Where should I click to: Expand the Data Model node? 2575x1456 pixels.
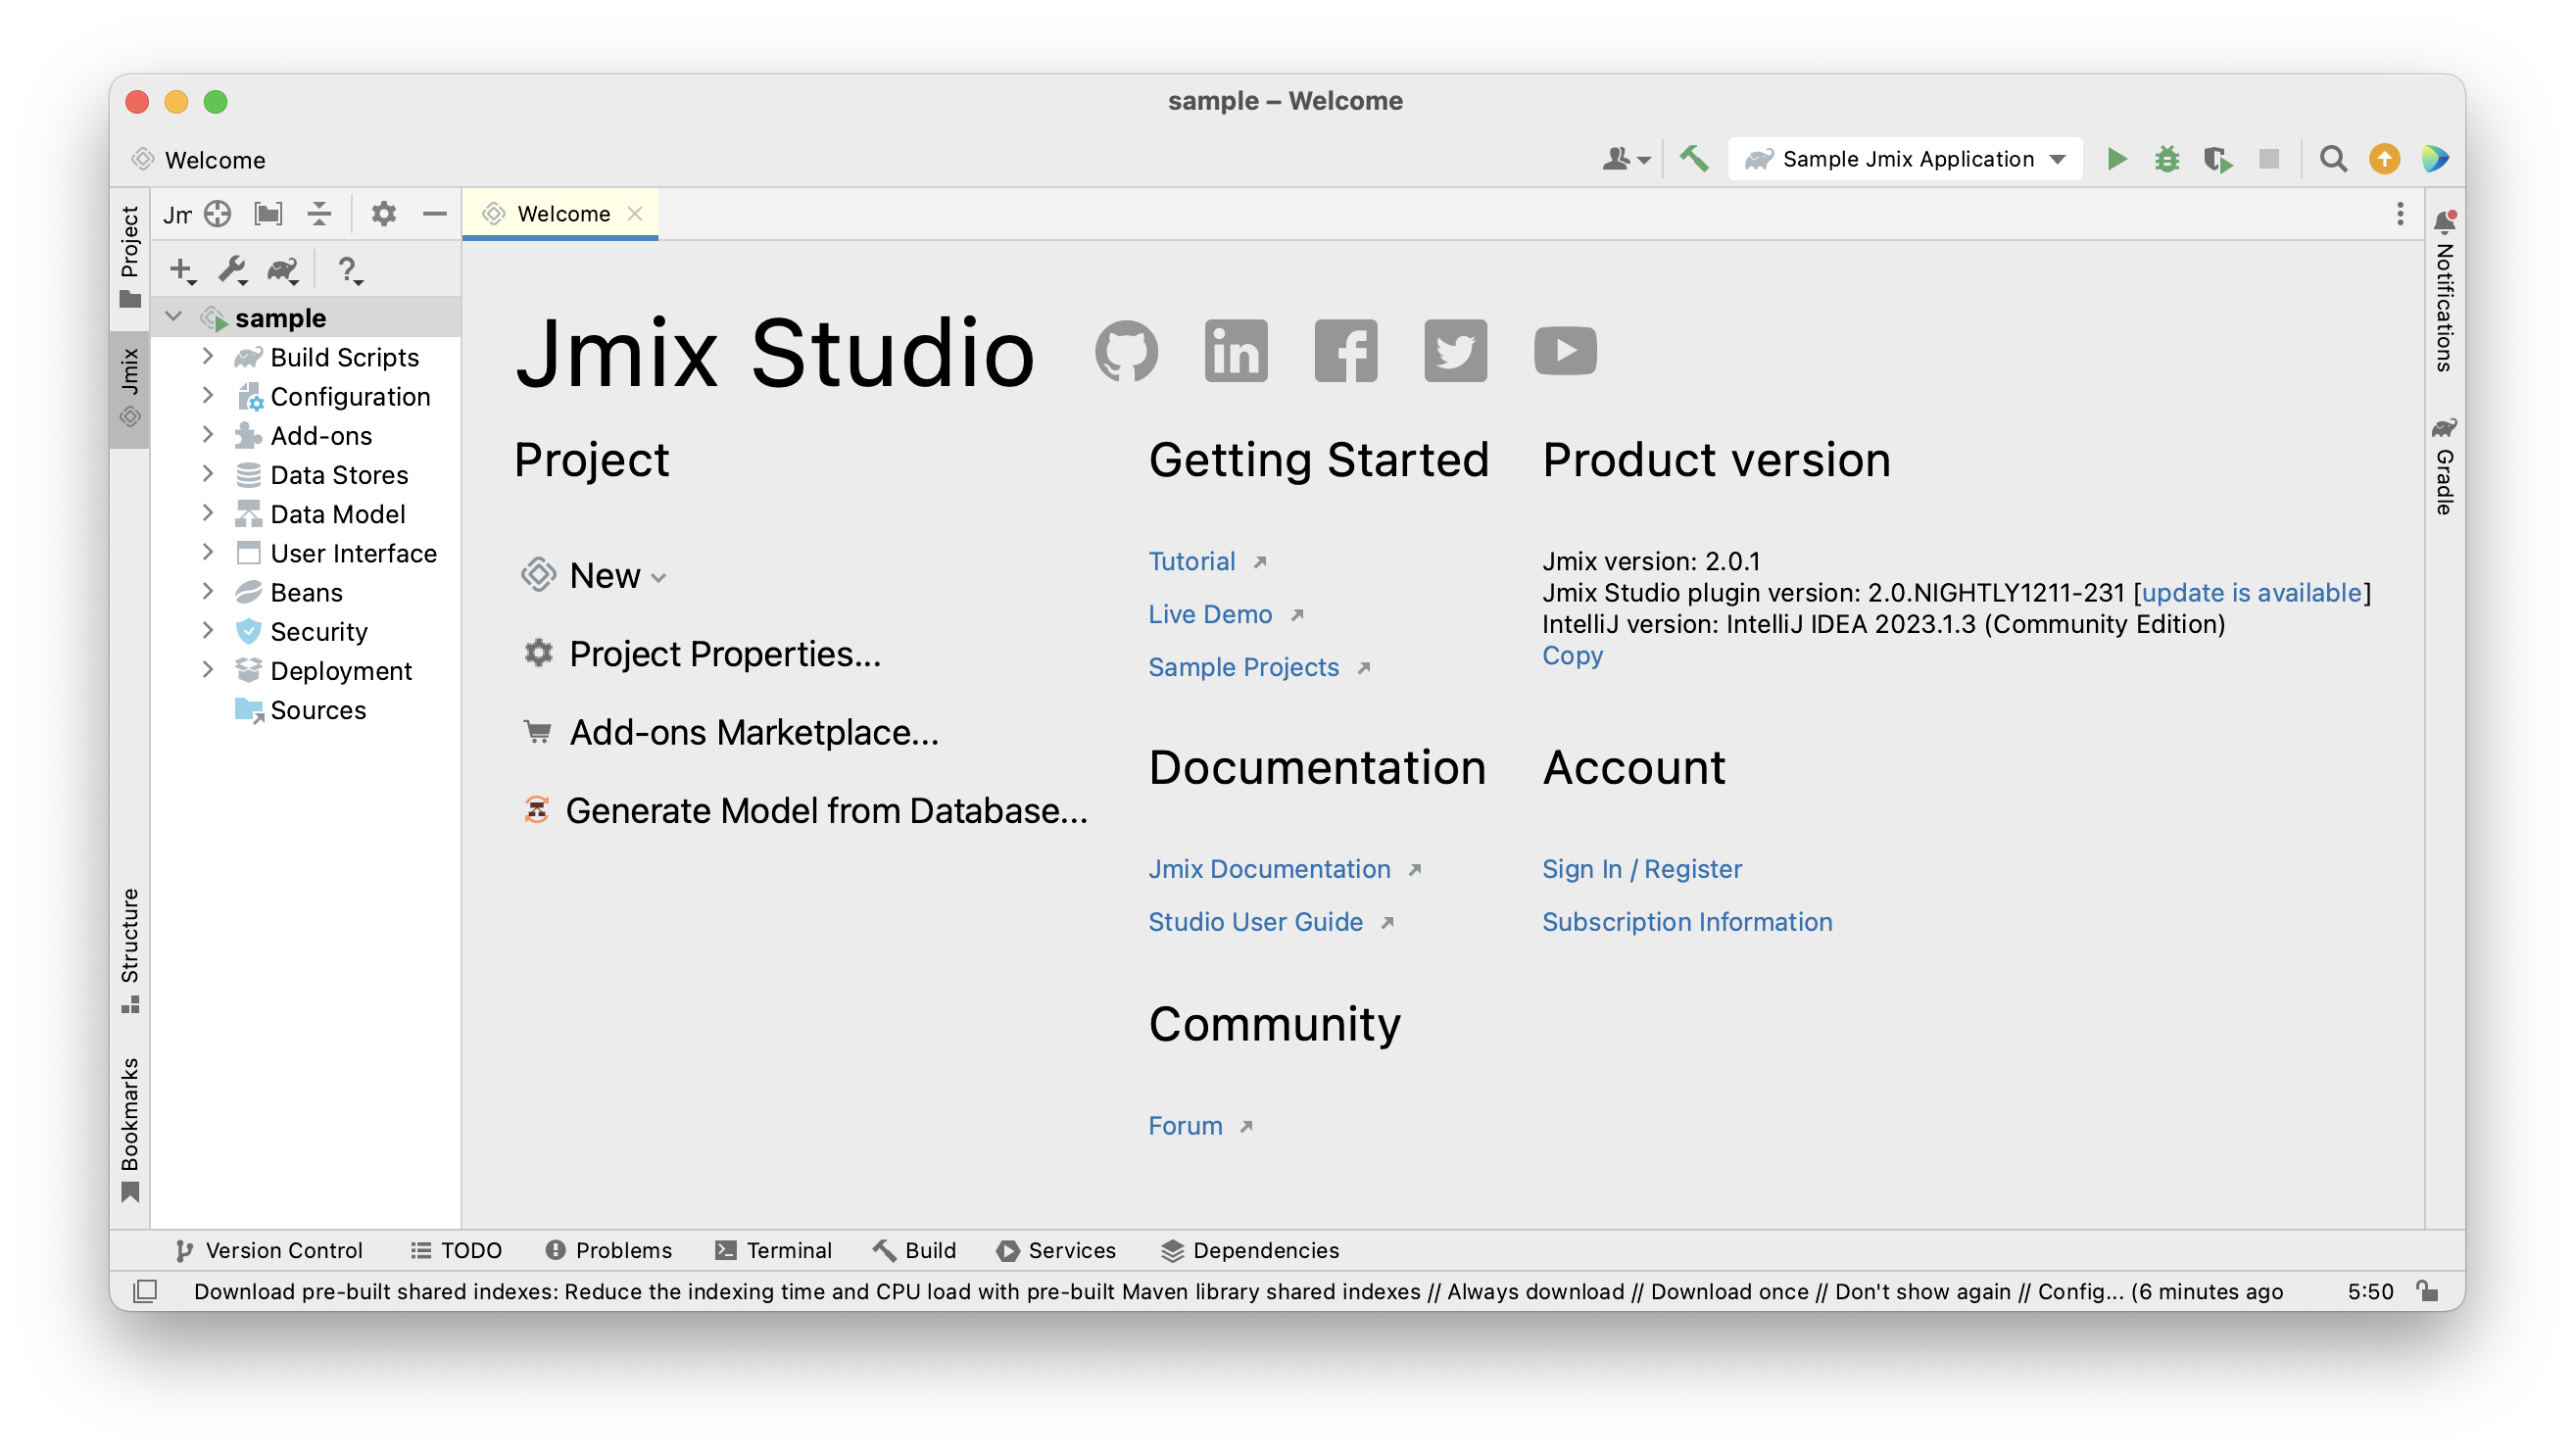(208, 513)
